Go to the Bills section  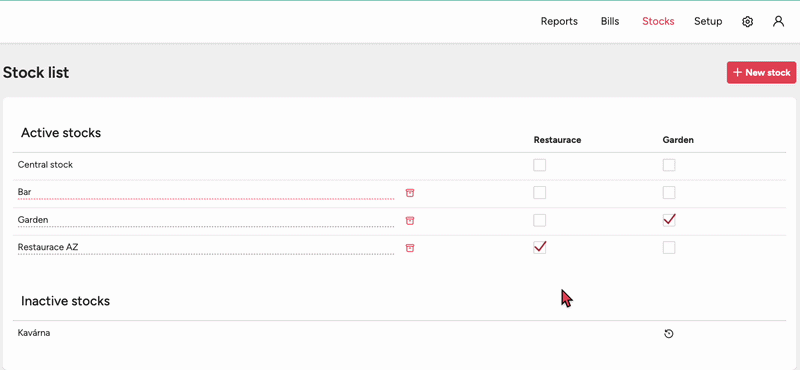tap(610, 21)
